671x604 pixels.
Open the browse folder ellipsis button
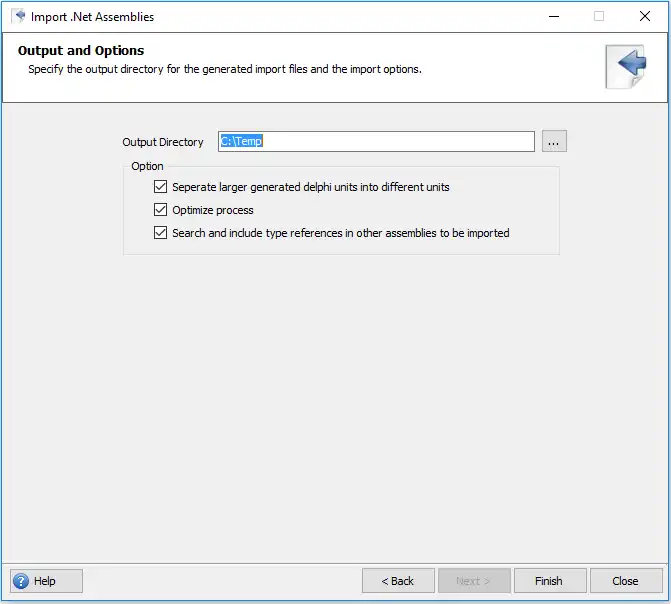coord(554,141)
